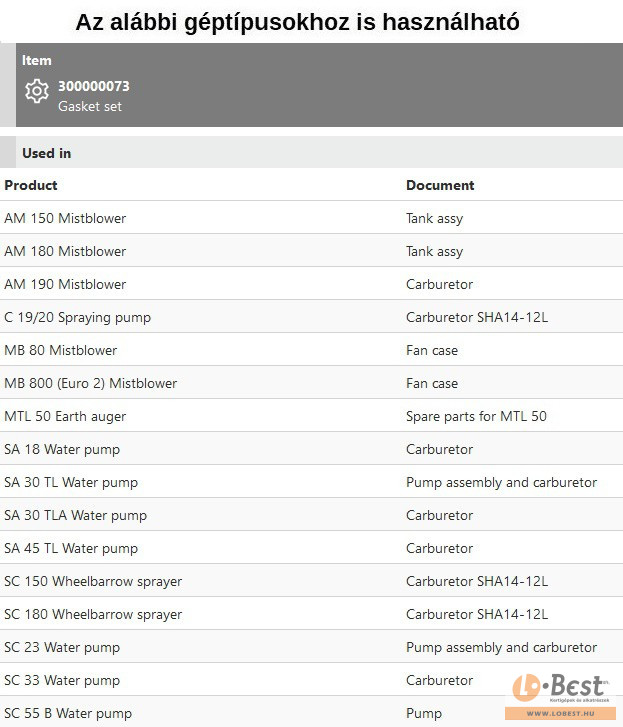Image resolution: width=623 pixels, height=727 pixels.
Task: Open Pump assembly document for SA 30 TL
Action: coord(501,482)
